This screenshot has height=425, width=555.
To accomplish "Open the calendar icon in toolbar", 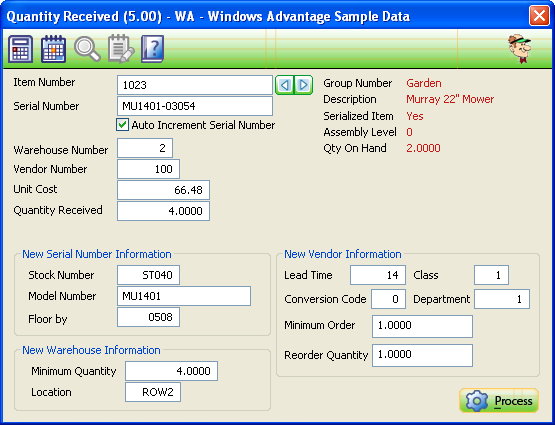I will click(53, 49).
